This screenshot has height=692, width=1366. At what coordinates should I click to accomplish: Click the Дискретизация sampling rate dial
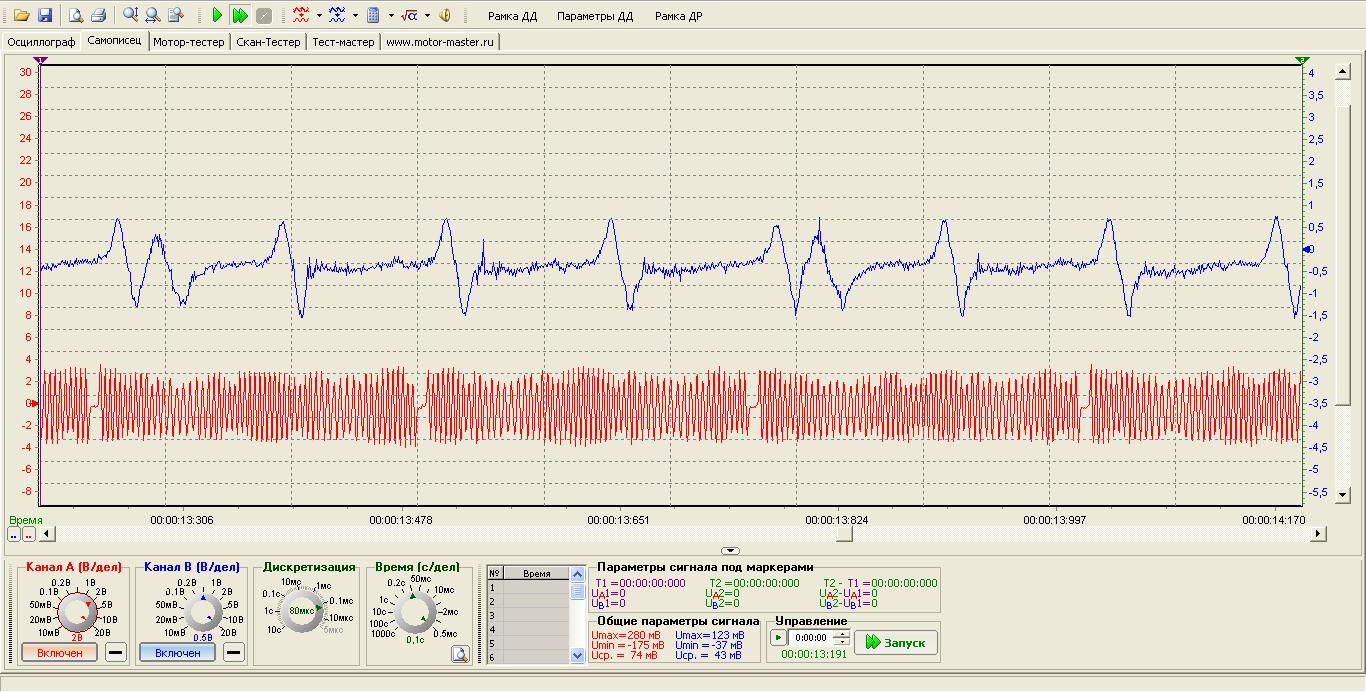302,609
